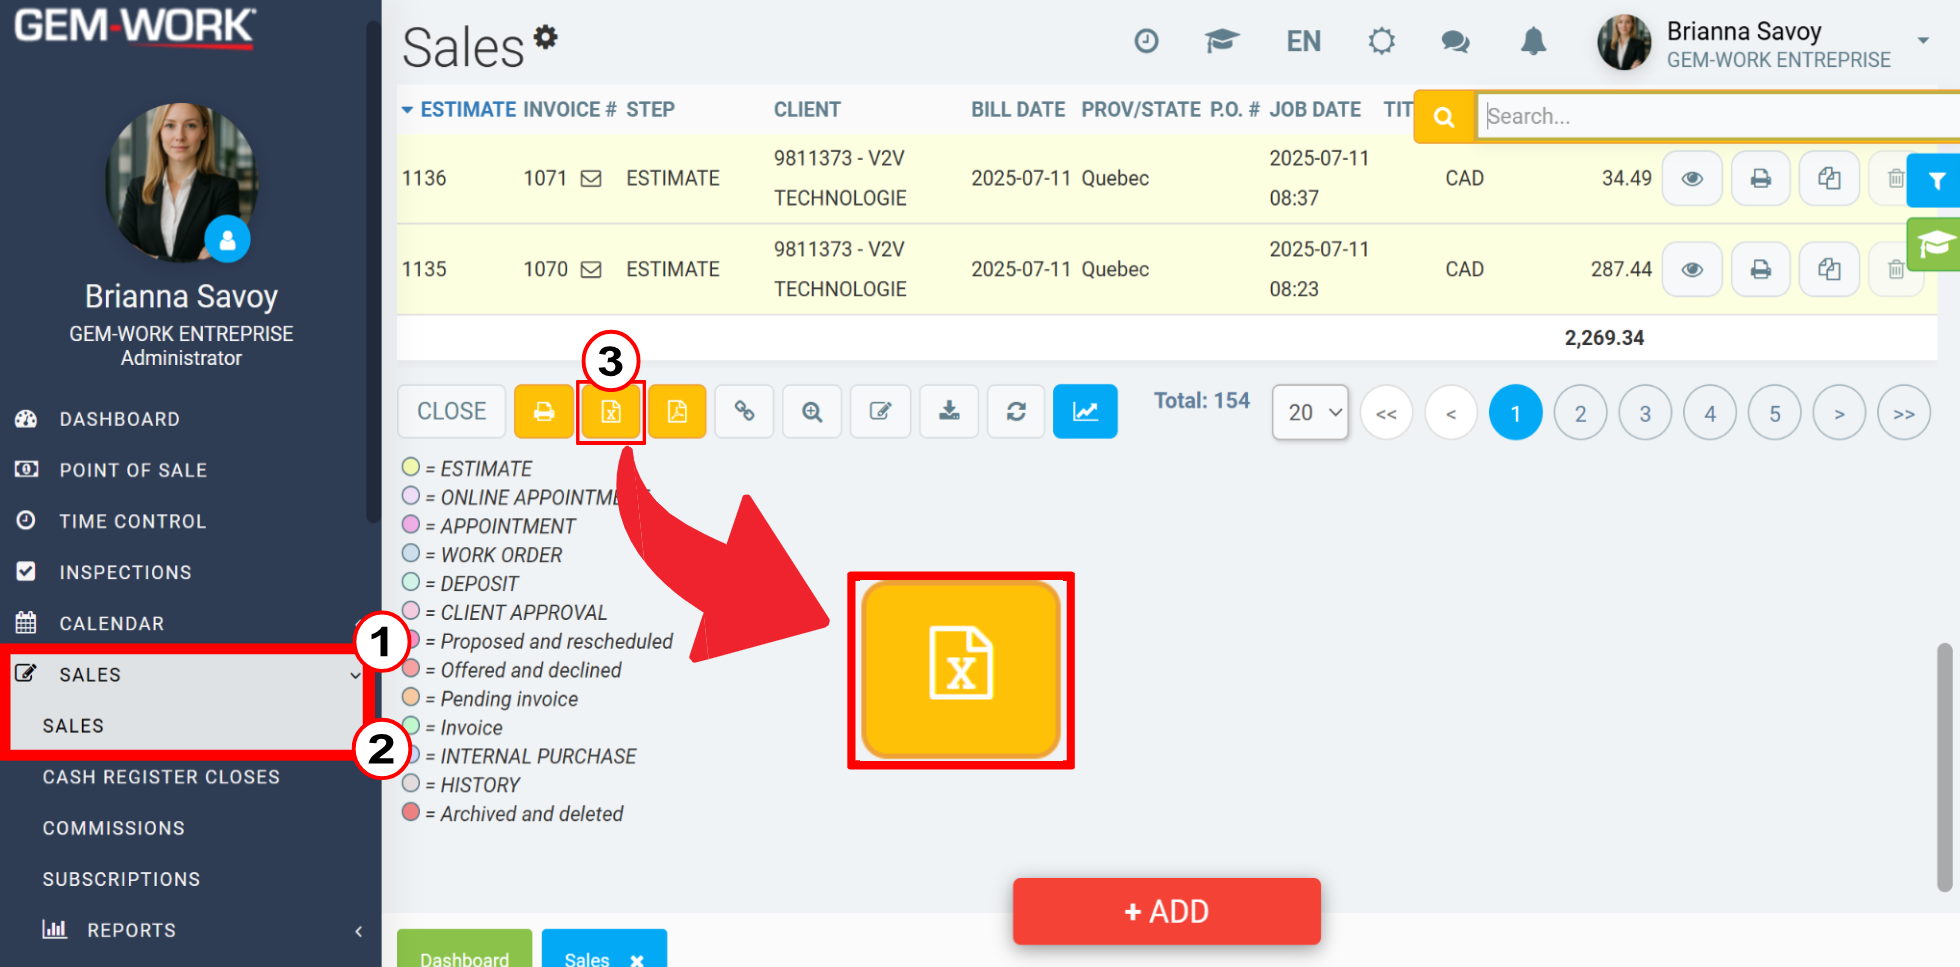The height and width of the screenshot is (967, 1960).
Task: Open the rows-per-page 20 dropdown
Action: tap(1311, 412)
